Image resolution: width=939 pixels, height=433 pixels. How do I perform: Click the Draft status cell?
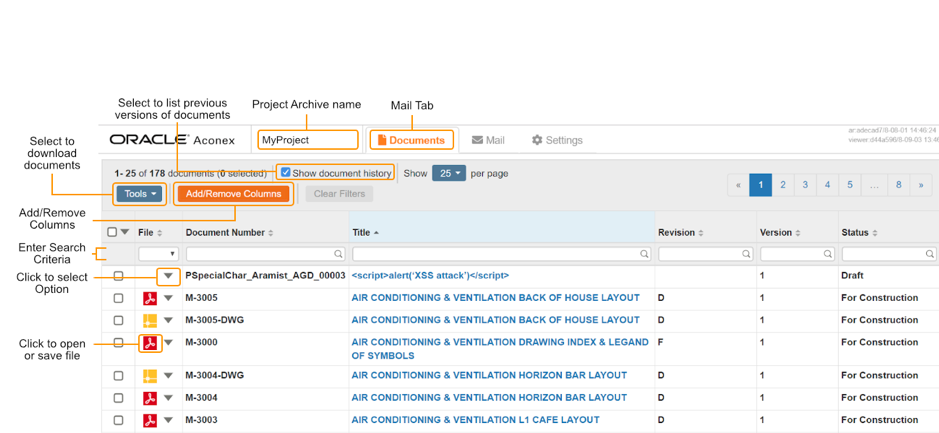[x=852, y=276]
